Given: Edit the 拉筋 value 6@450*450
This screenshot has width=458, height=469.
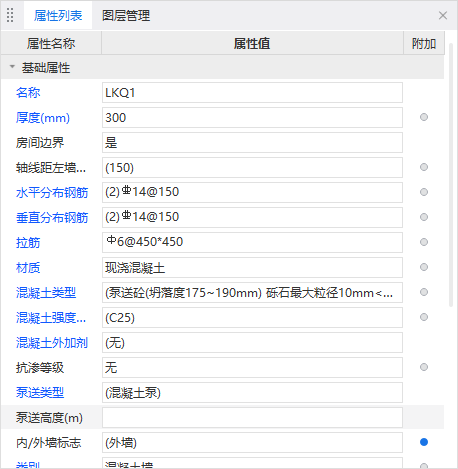Looking at the screenshot, I should click(252, 243).
